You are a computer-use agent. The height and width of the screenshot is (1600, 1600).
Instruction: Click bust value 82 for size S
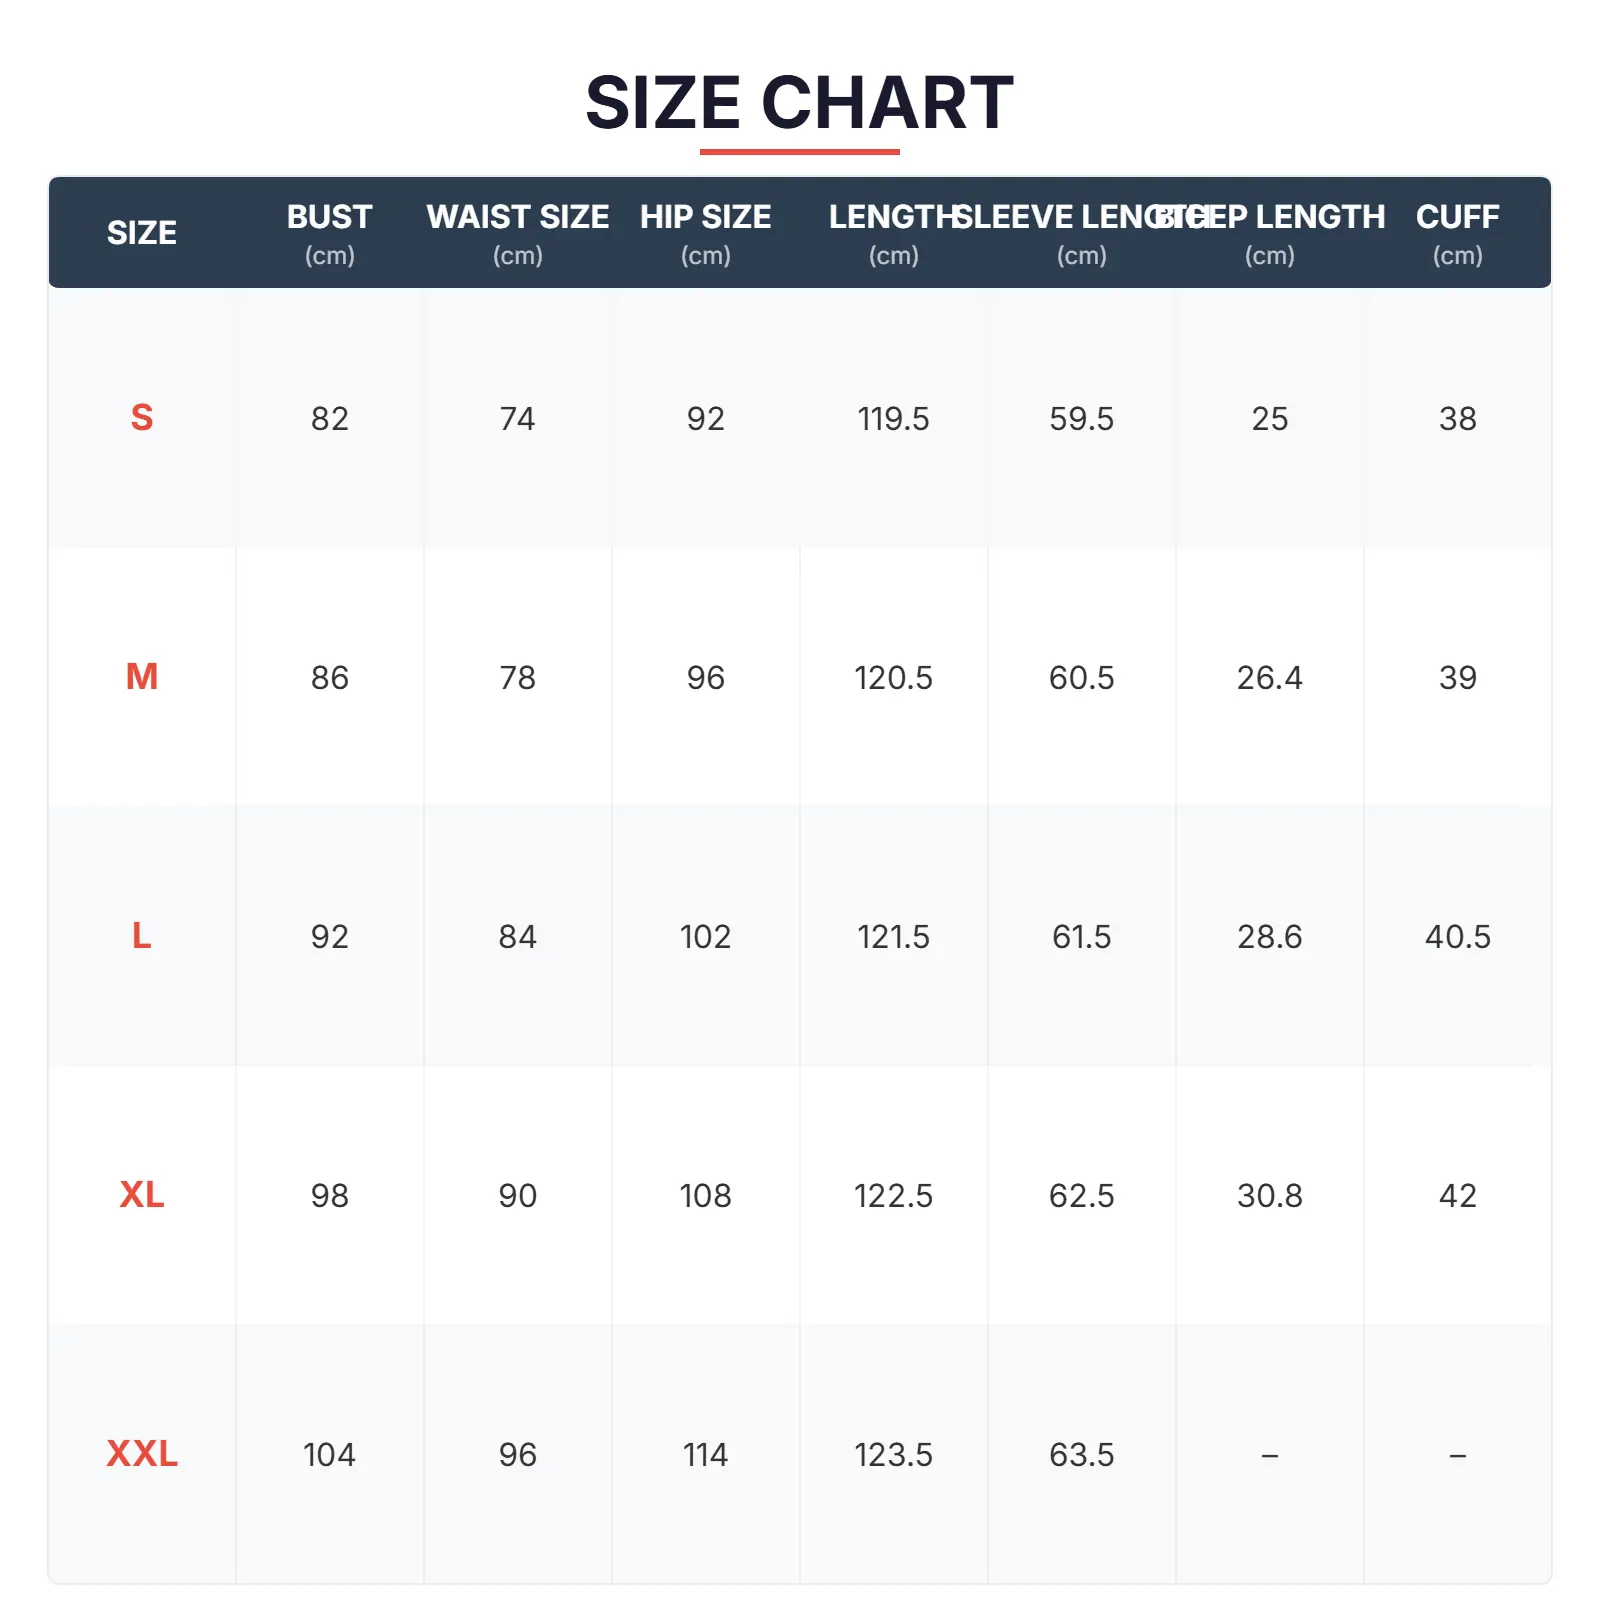coord(329,418)
